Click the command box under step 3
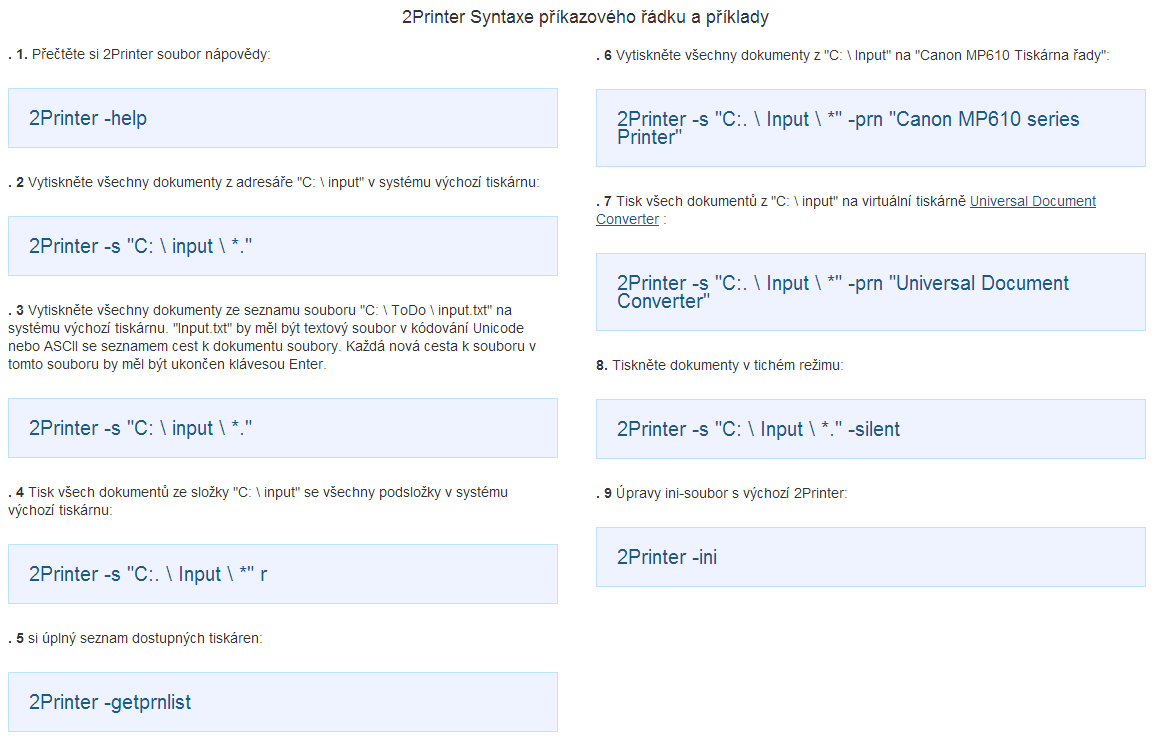1156x740 pixels. point(282,428)
